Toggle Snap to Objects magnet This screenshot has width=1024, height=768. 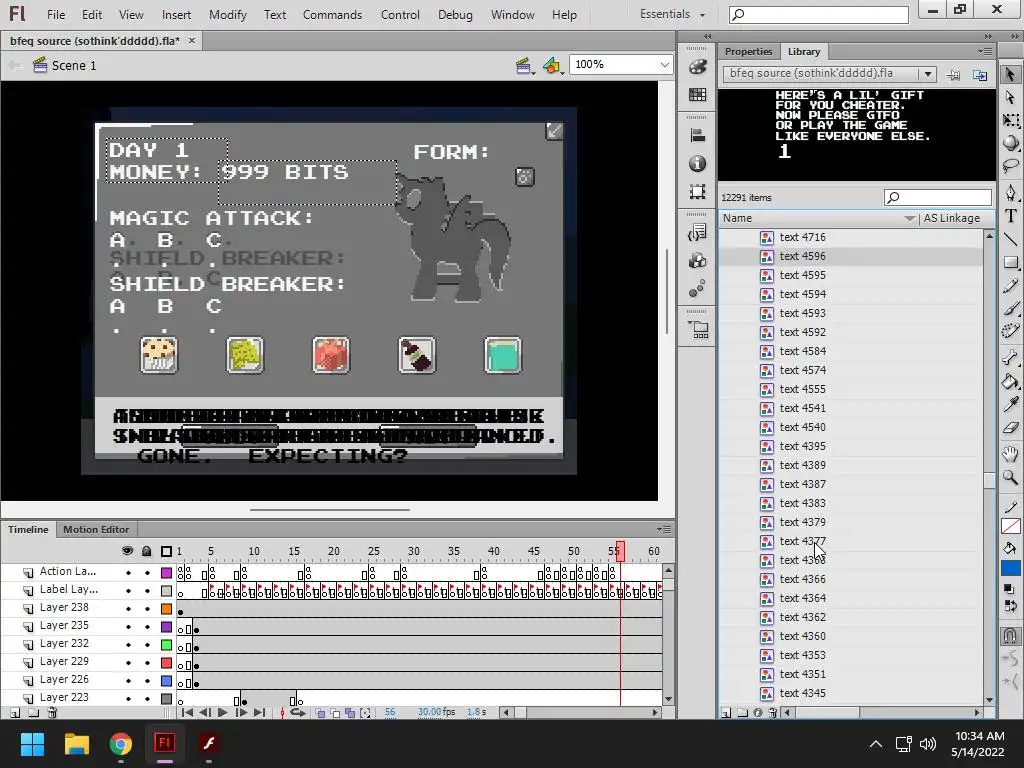click(1010, 635)
